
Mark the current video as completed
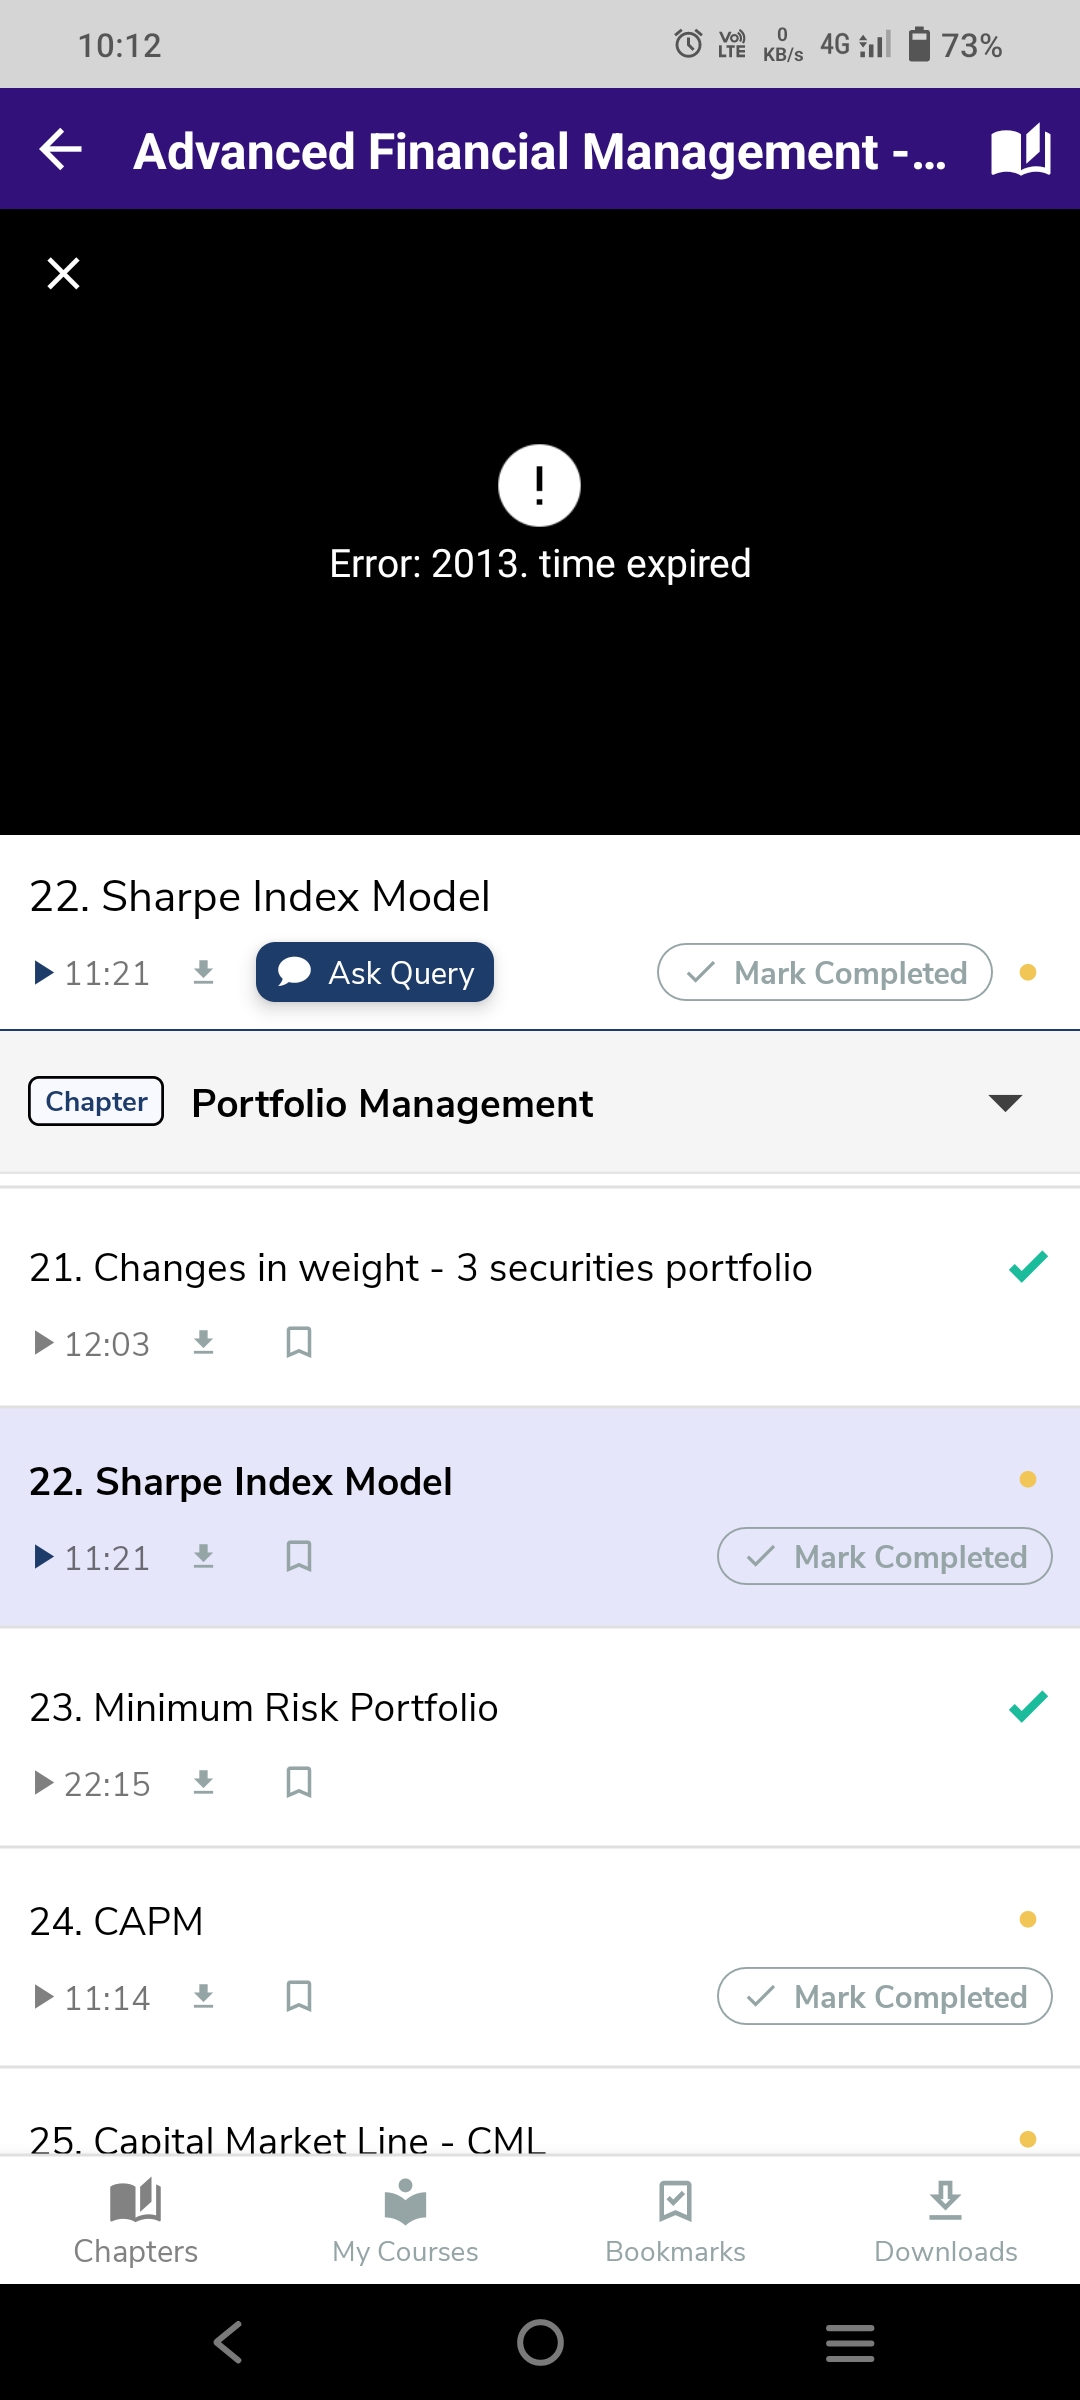[824, 972]
